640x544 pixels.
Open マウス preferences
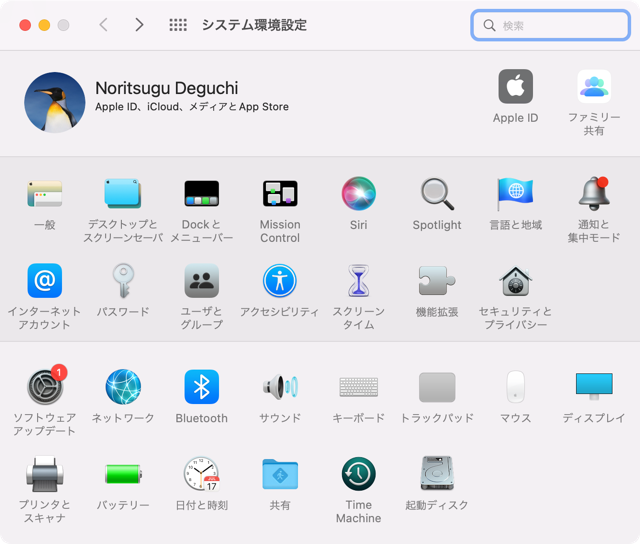pos(516,387)
